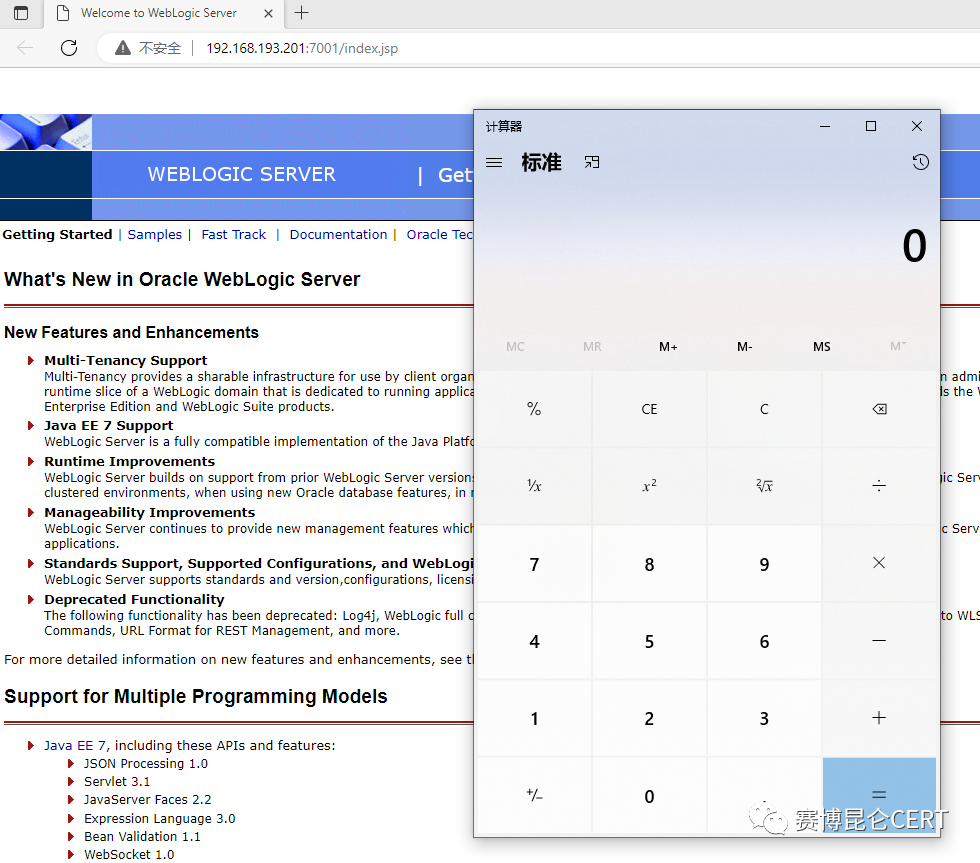Image resolution: width=980 pixels, height=863 pixels.
Task: Click the browser address bar URL
Action: (302, 48)
